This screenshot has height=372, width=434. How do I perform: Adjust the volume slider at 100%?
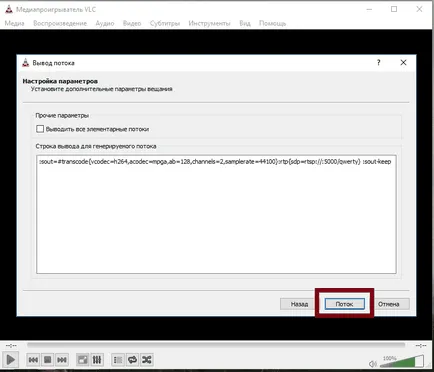pos(402,361)
